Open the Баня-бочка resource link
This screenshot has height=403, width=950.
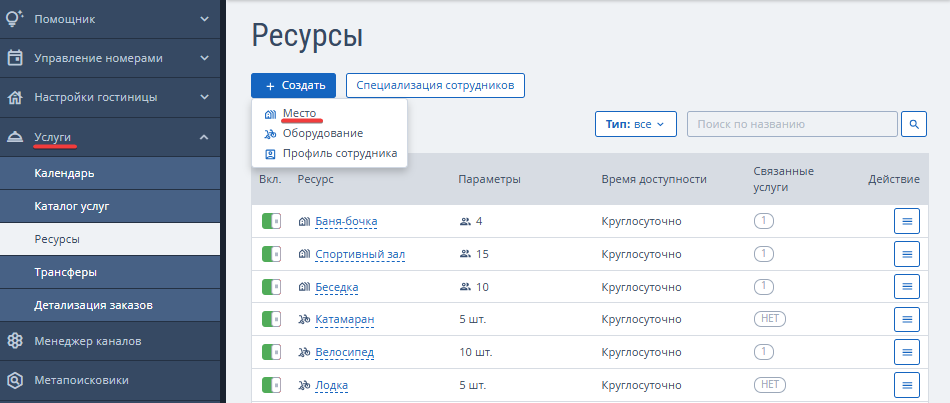point(346,221)
